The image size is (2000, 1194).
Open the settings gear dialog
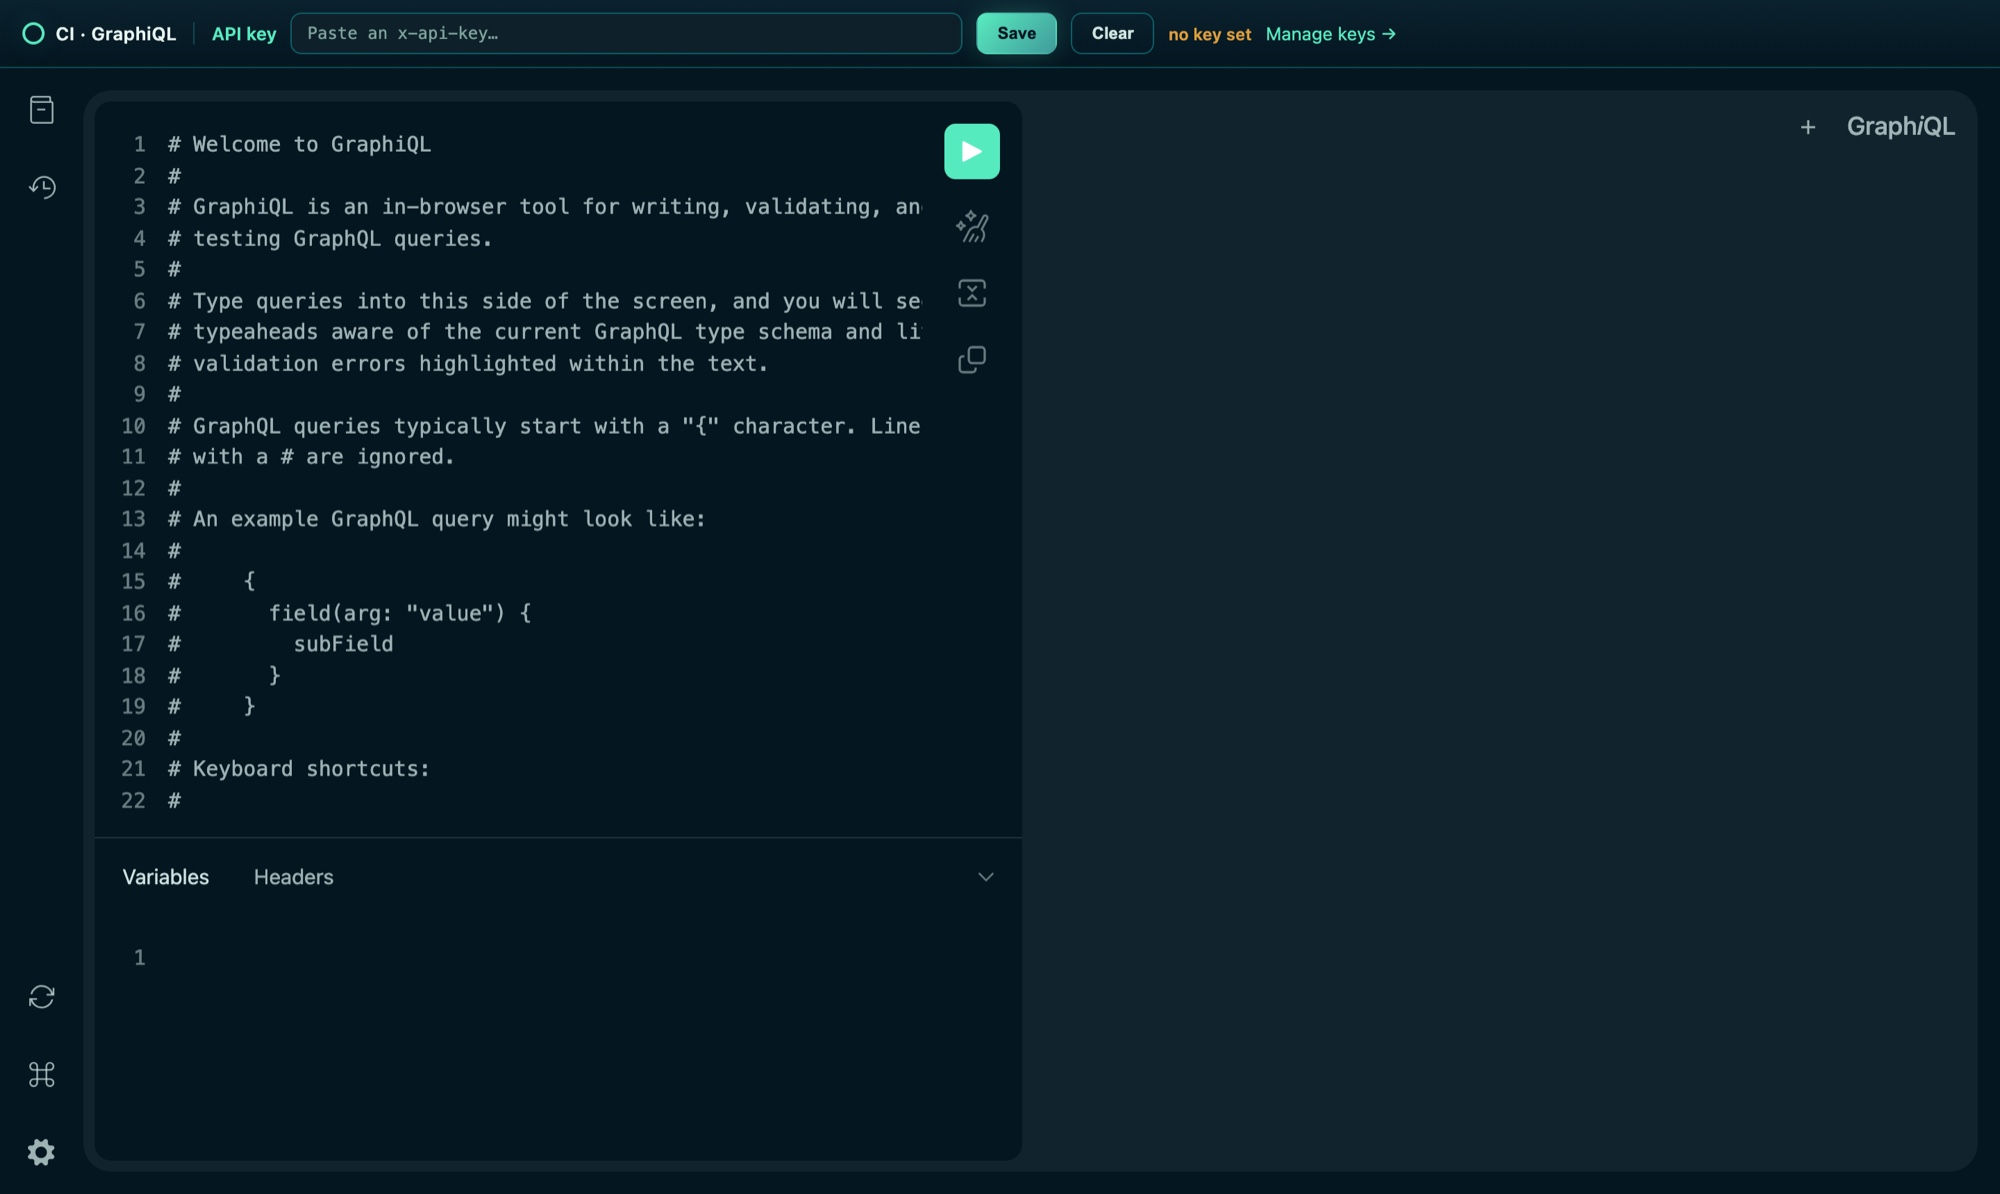41,1152
